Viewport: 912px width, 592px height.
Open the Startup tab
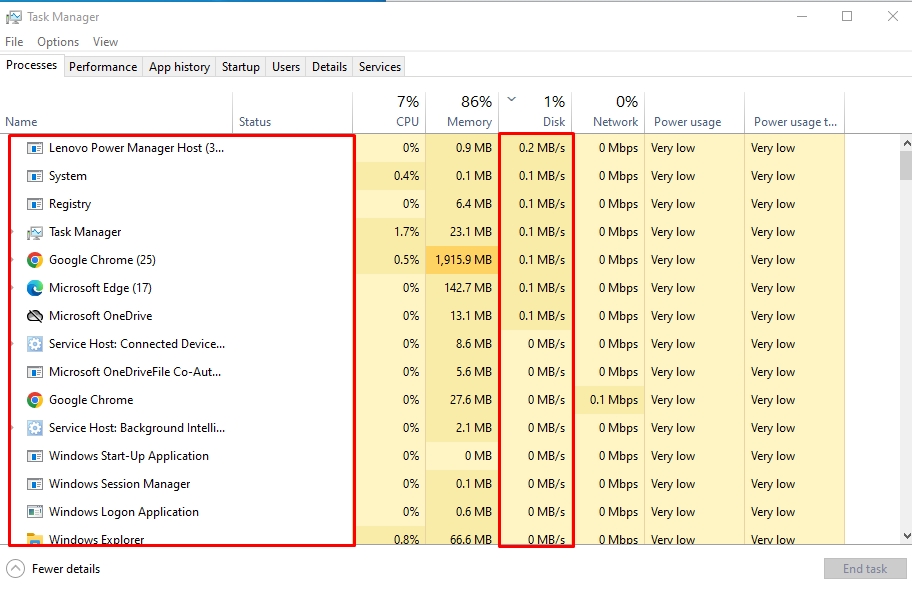tap(241, 67)
